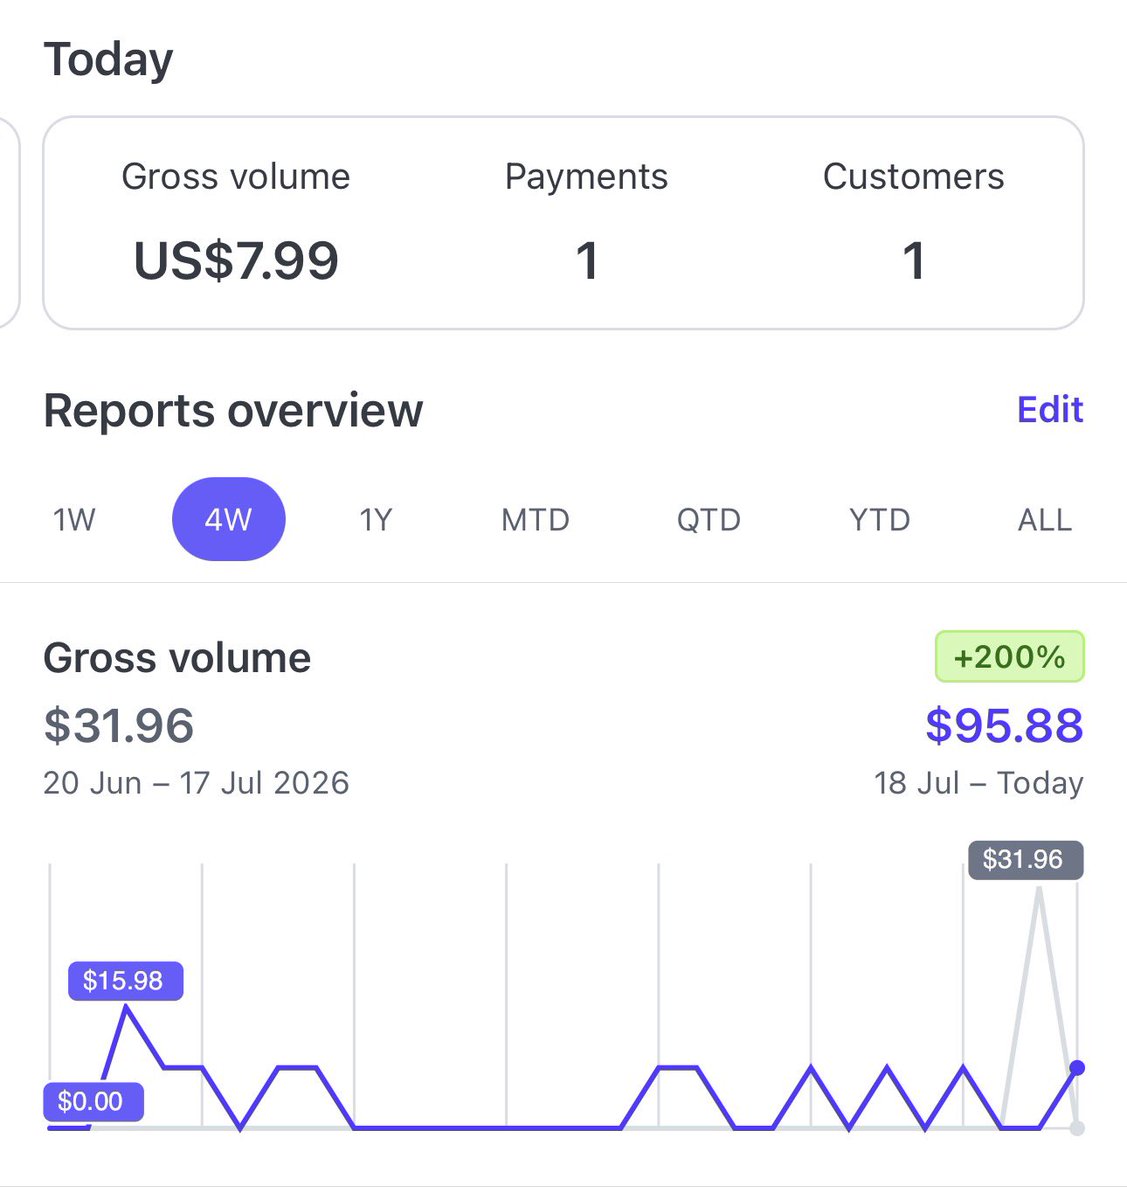This screenshot has width=1127, height=1200.
Task: Tap the Customers label in the Today card
Action: click(x=913, y=177)
